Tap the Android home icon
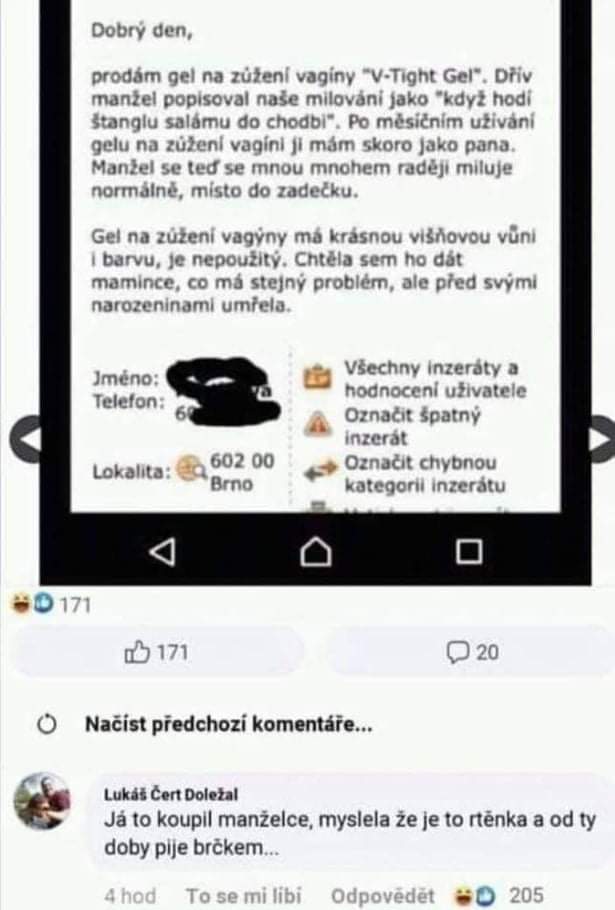The image size is (615, 910). tap(316, 551)
